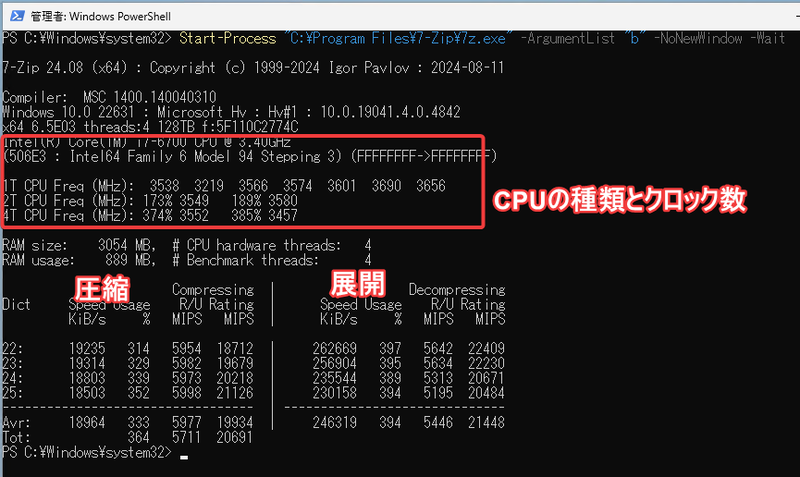Click compression speed '18503' in row 25
Viewport: 800px width, 477px height.
[87, 393]
